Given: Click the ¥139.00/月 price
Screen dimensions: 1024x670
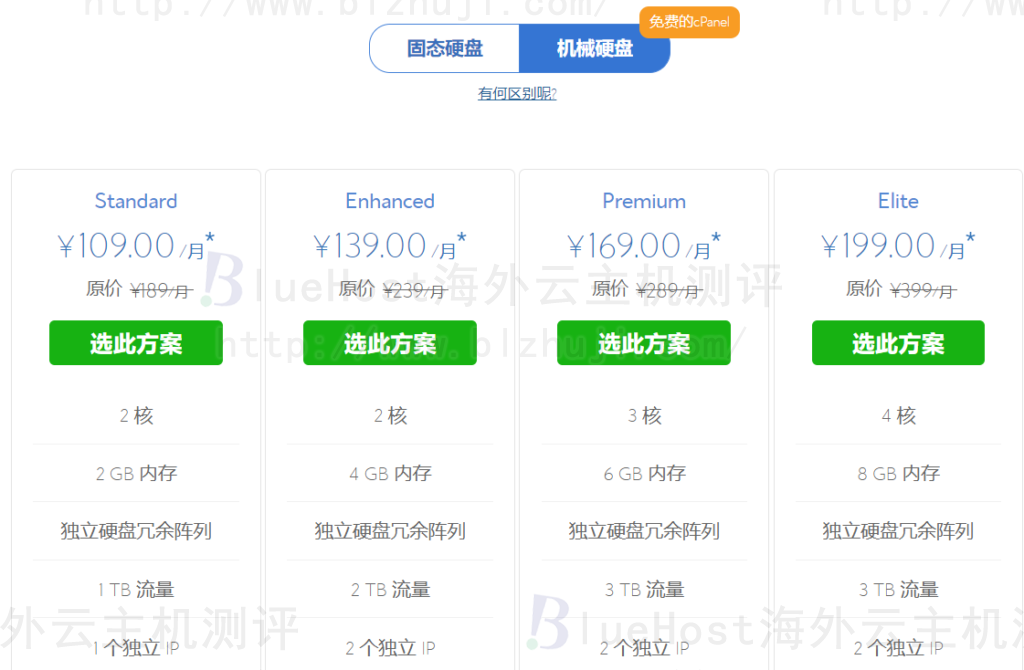Looking at the screenshot, I should coord(390,246).
